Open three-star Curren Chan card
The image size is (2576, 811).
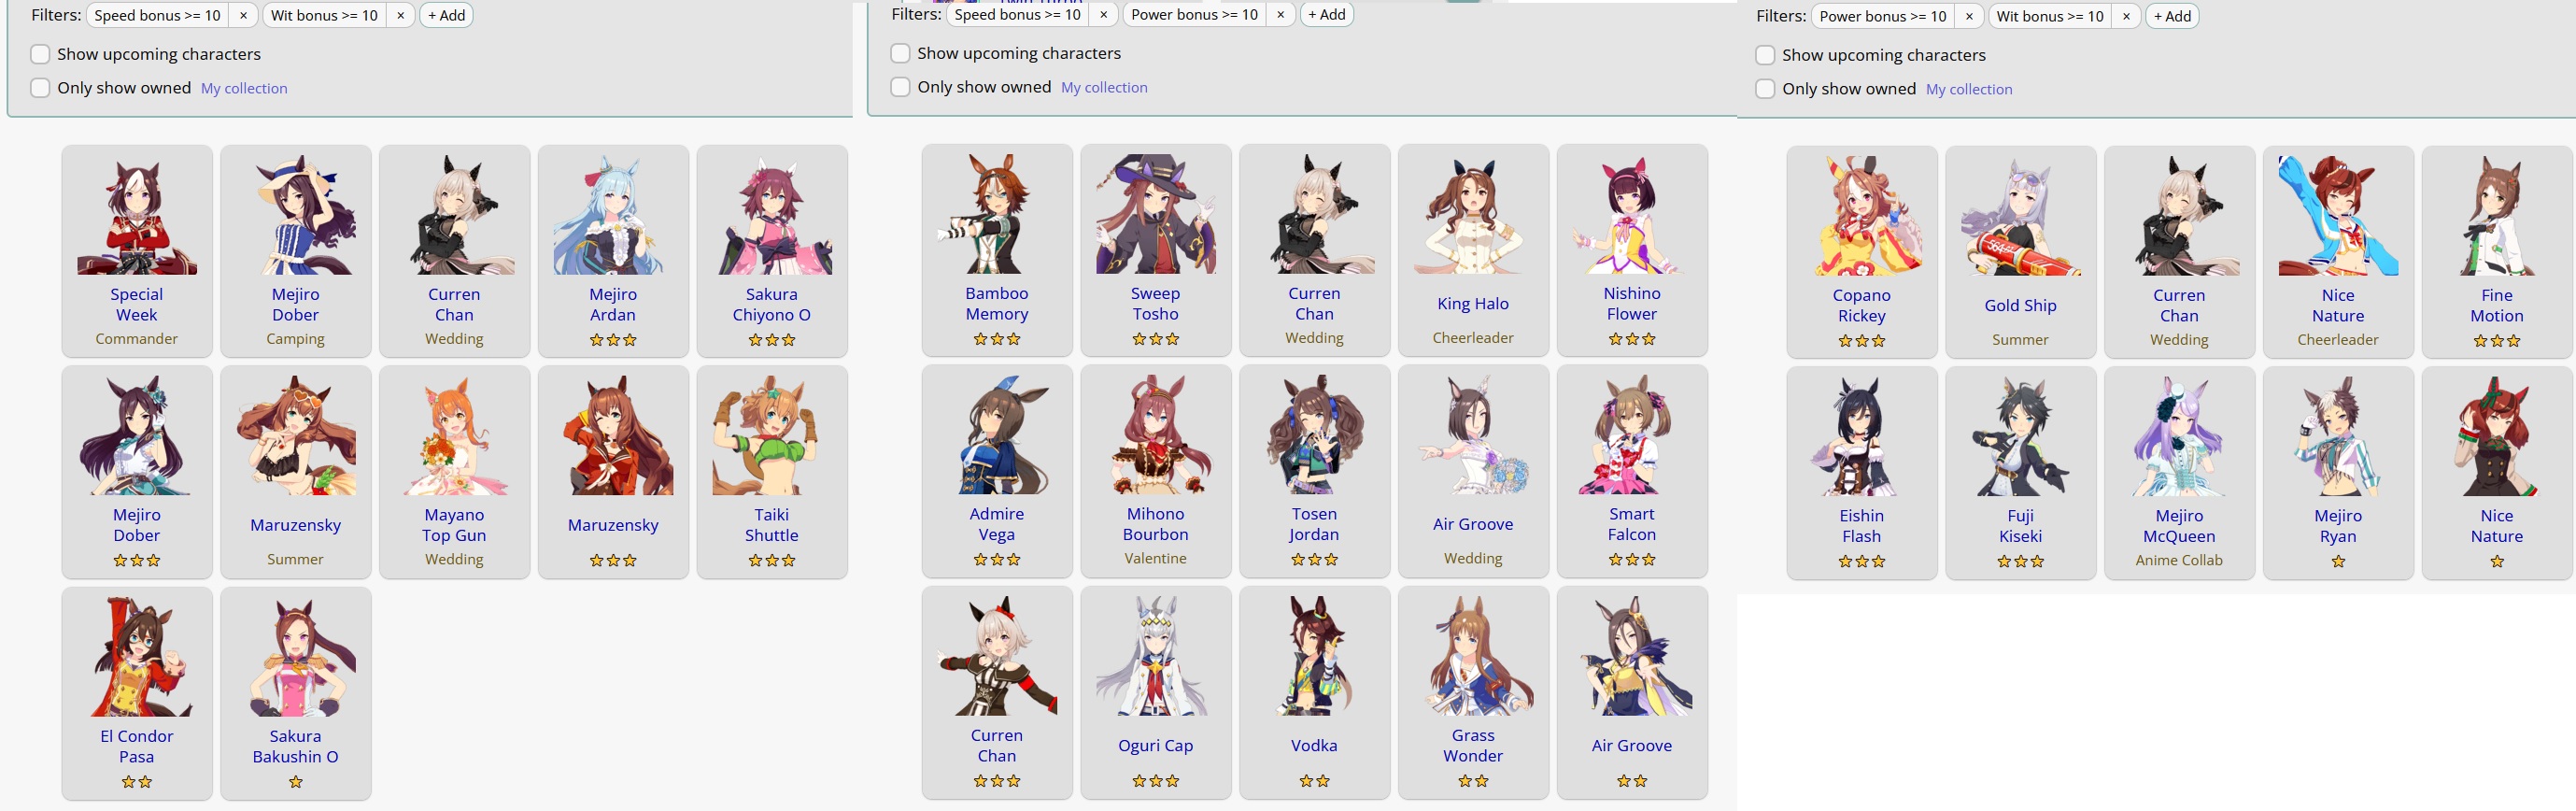997,692
